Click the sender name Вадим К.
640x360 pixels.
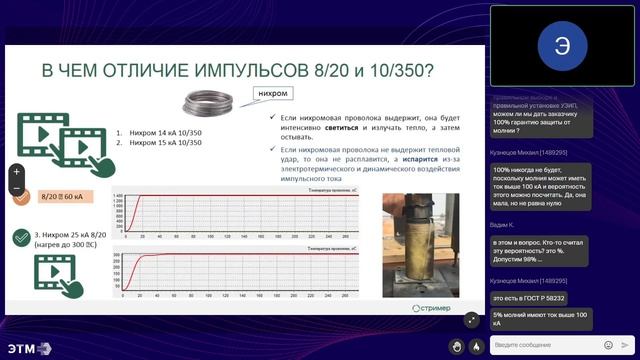[x=502, y=225]
